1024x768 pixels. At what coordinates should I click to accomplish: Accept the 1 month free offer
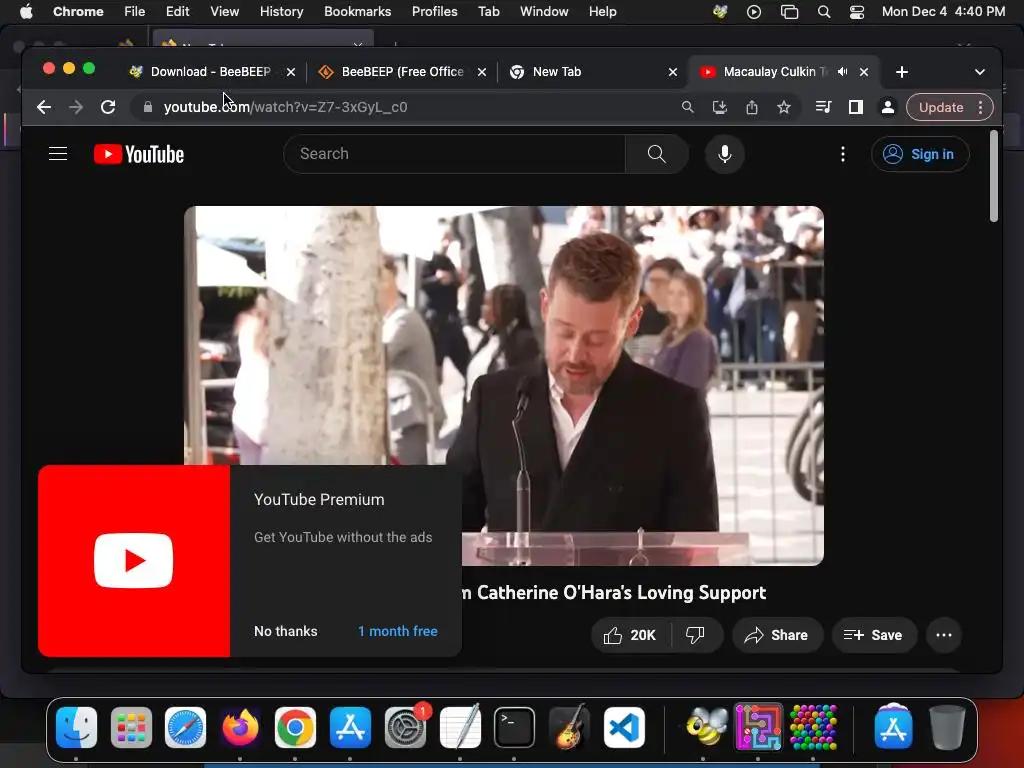tap(398, 632)
